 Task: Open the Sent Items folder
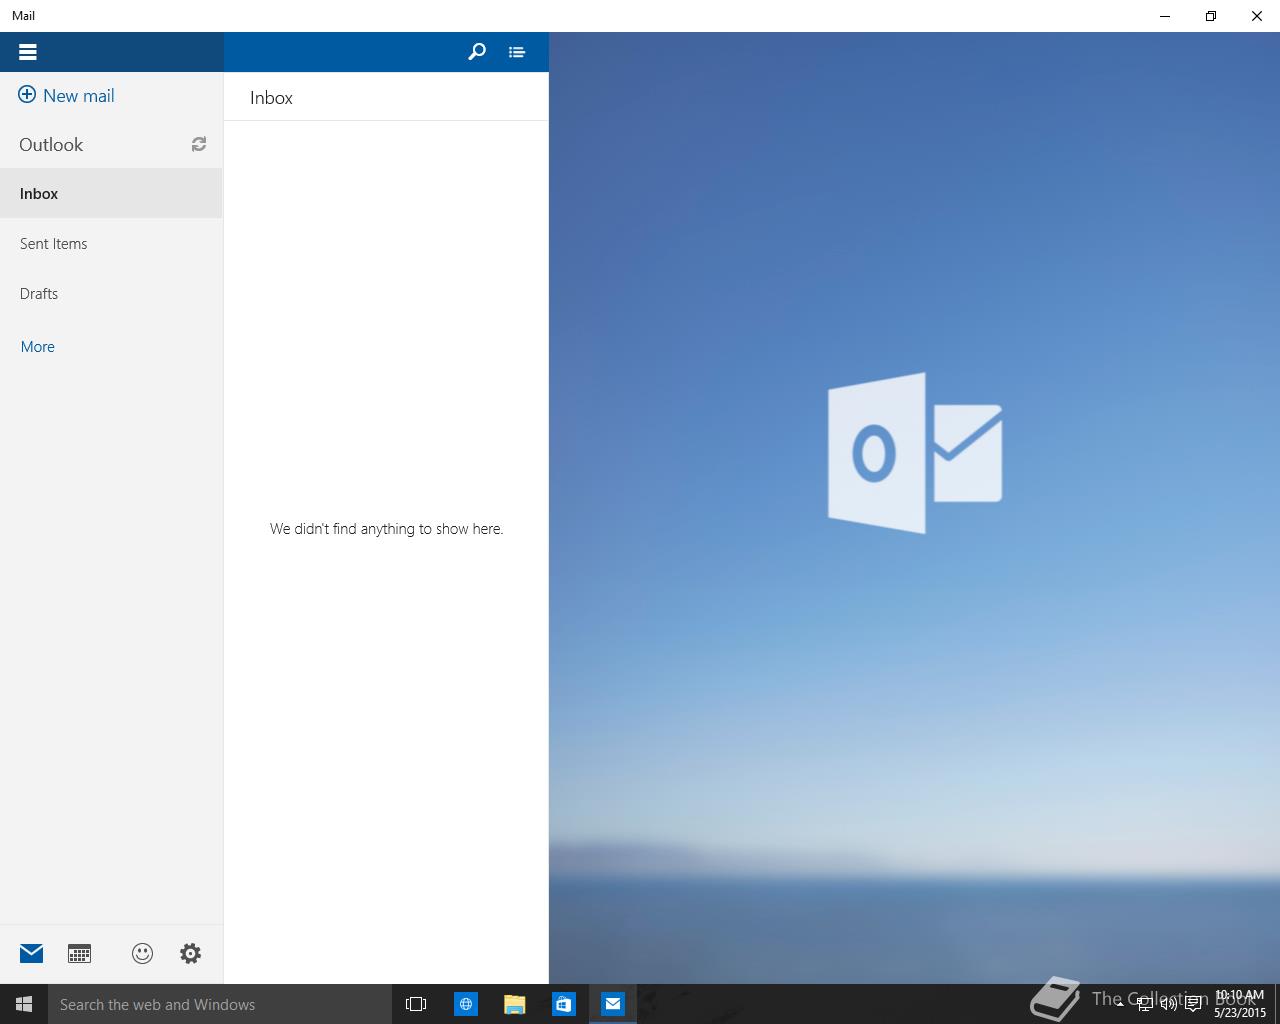pos(111,244)
